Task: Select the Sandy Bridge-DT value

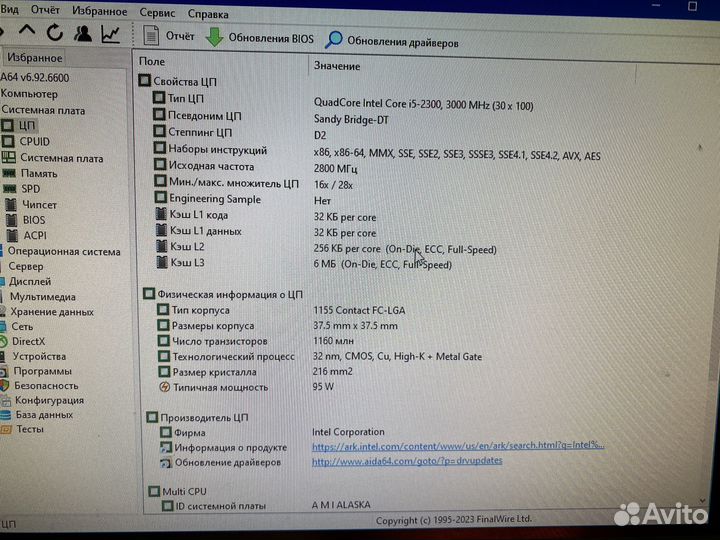Action: 351,120
